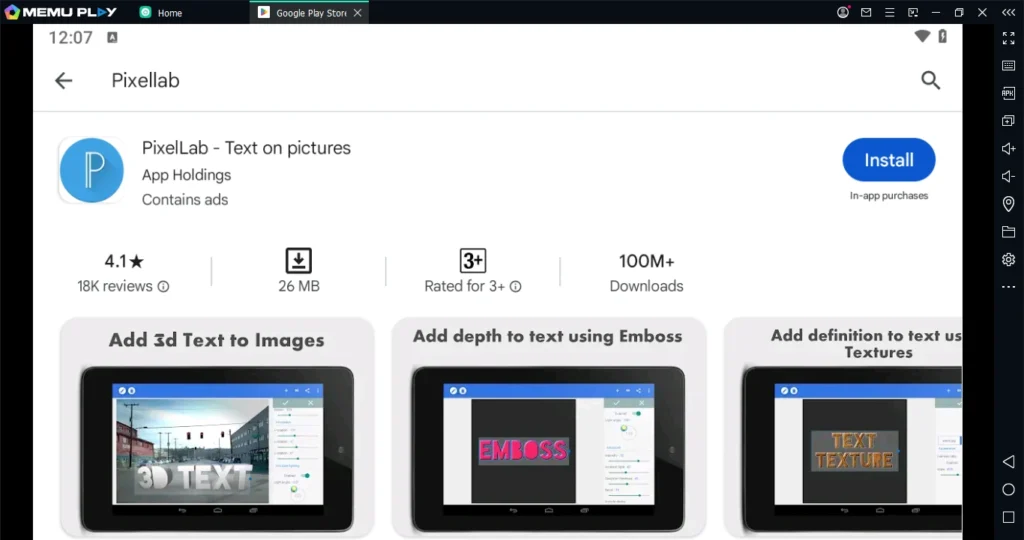Switch to the Home tab in MEmu
The image size is (1024, 540).
(161, 12)
